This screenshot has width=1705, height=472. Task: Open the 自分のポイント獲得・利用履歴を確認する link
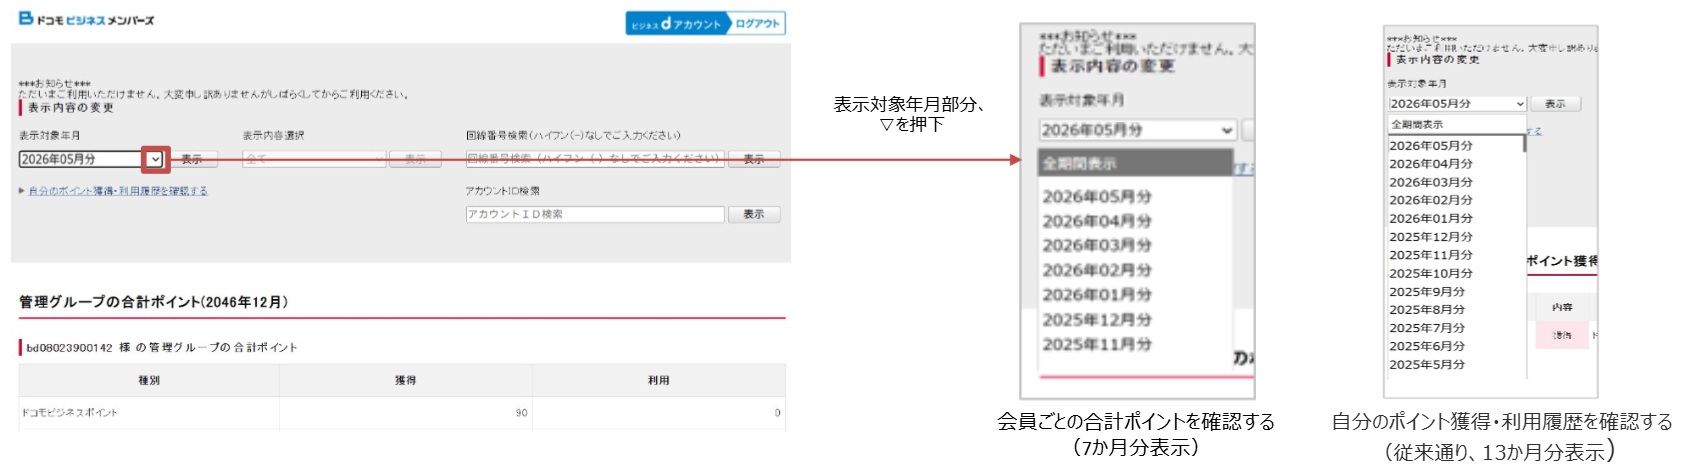point(118,191)
